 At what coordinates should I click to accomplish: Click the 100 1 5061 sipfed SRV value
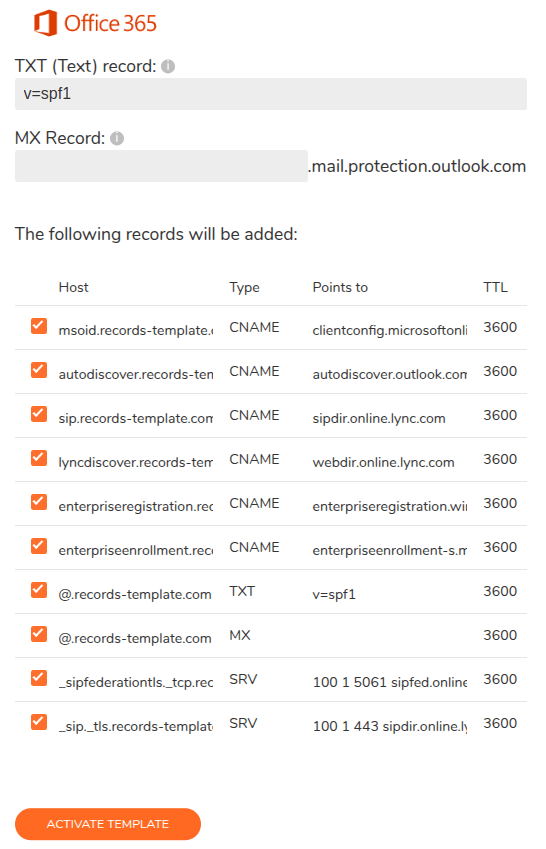click(389, 682)
